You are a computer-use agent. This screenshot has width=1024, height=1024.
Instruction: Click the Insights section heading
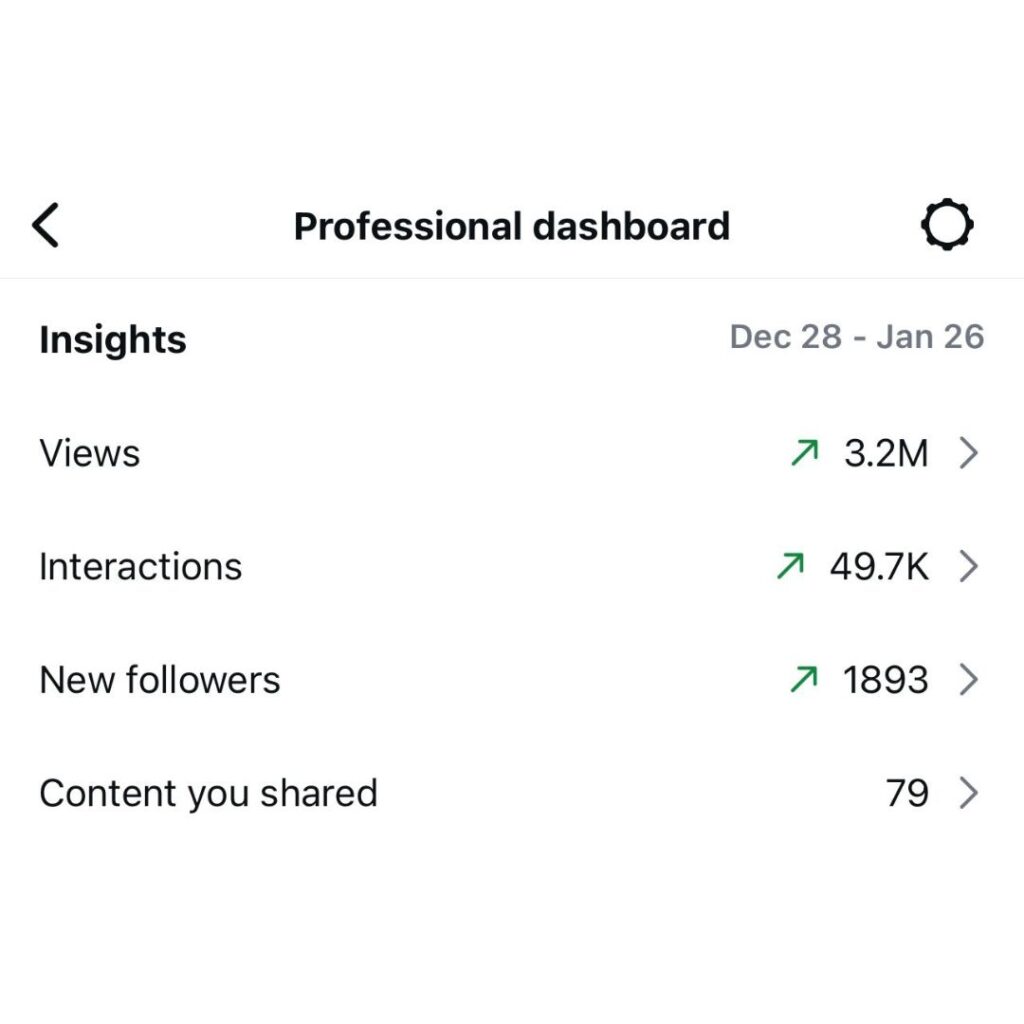pos(113,340)
